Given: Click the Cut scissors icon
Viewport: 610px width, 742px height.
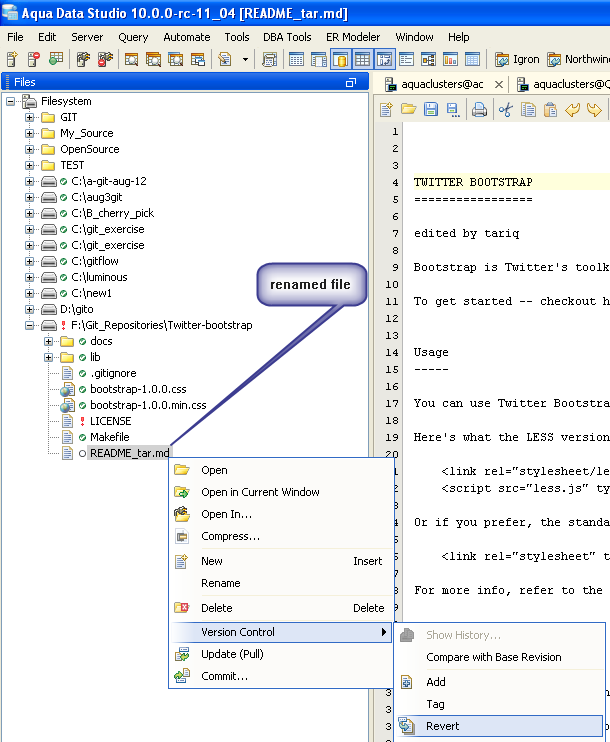Looking at the screenshot, I should coord(505,110).
